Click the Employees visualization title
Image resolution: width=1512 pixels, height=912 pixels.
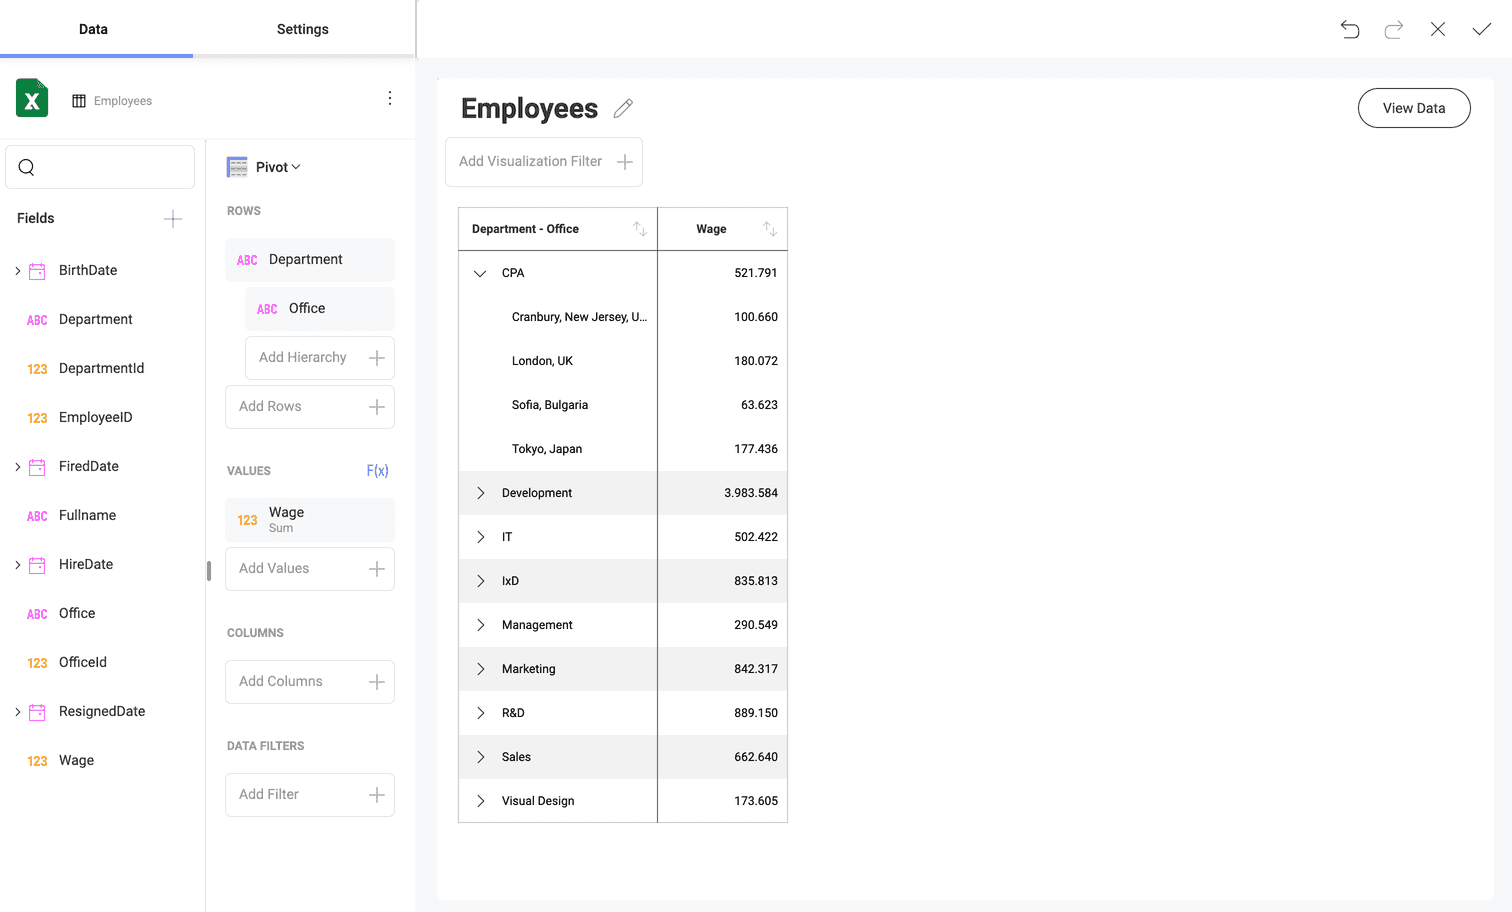[529, 108]
